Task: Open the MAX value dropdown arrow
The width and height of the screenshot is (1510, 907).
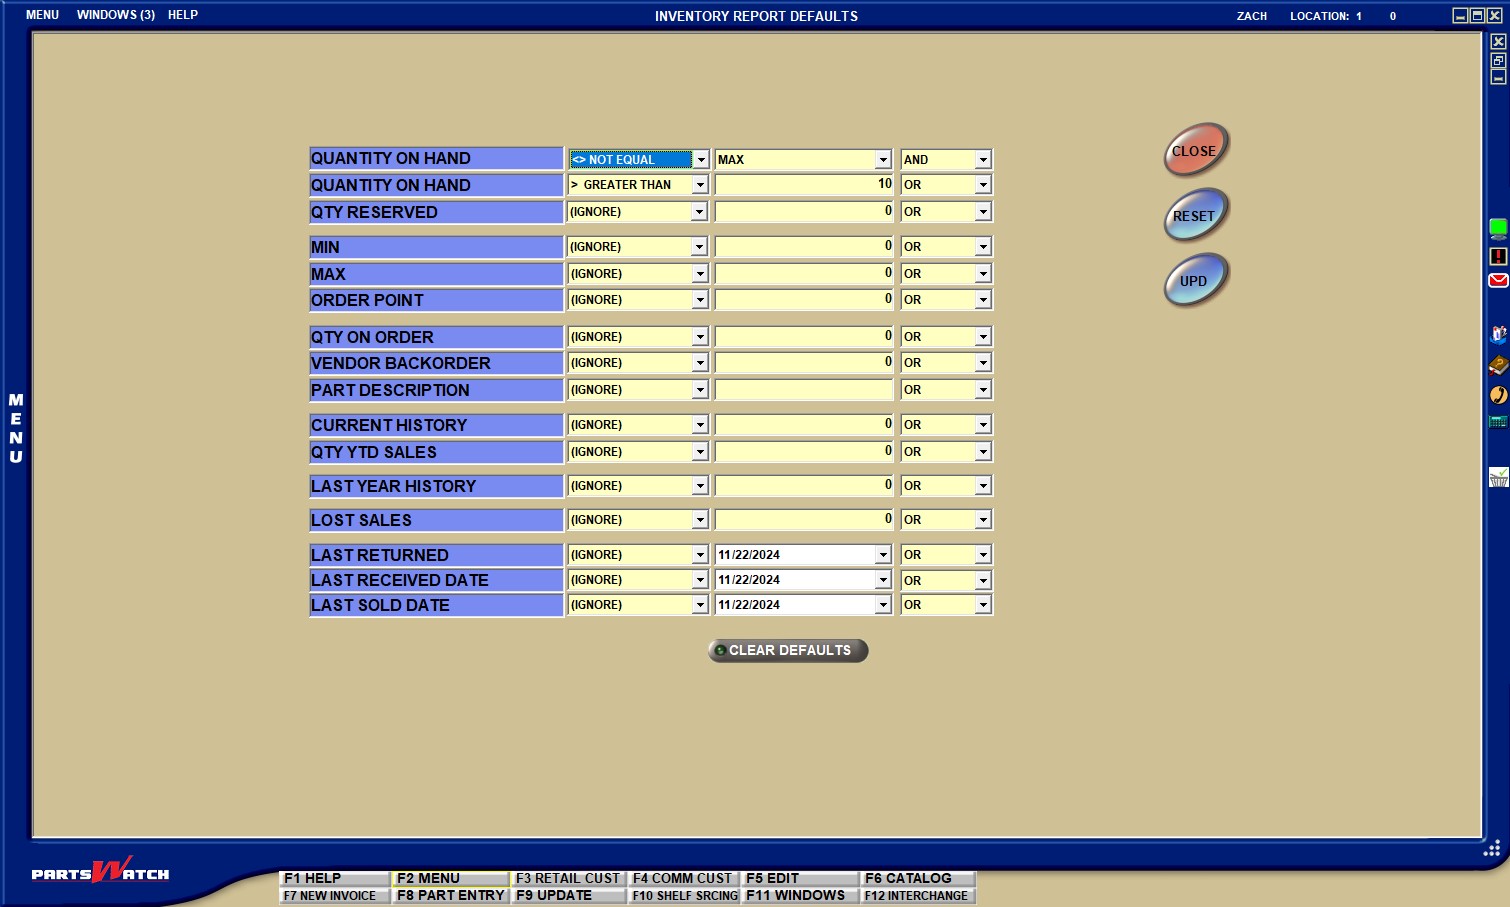Action: click(883, 160)
